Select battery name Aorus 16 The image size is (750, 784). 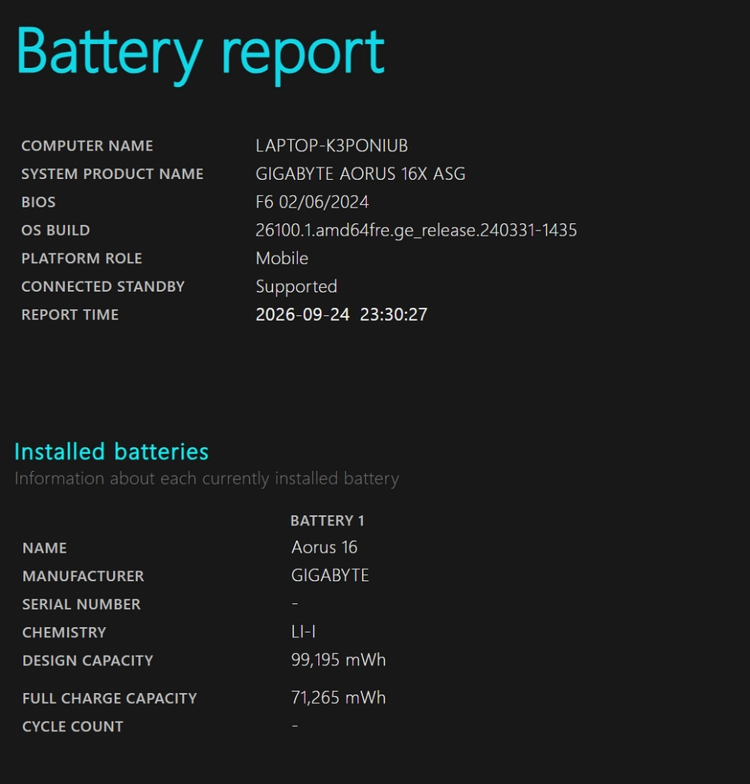(x=324, y=548)
